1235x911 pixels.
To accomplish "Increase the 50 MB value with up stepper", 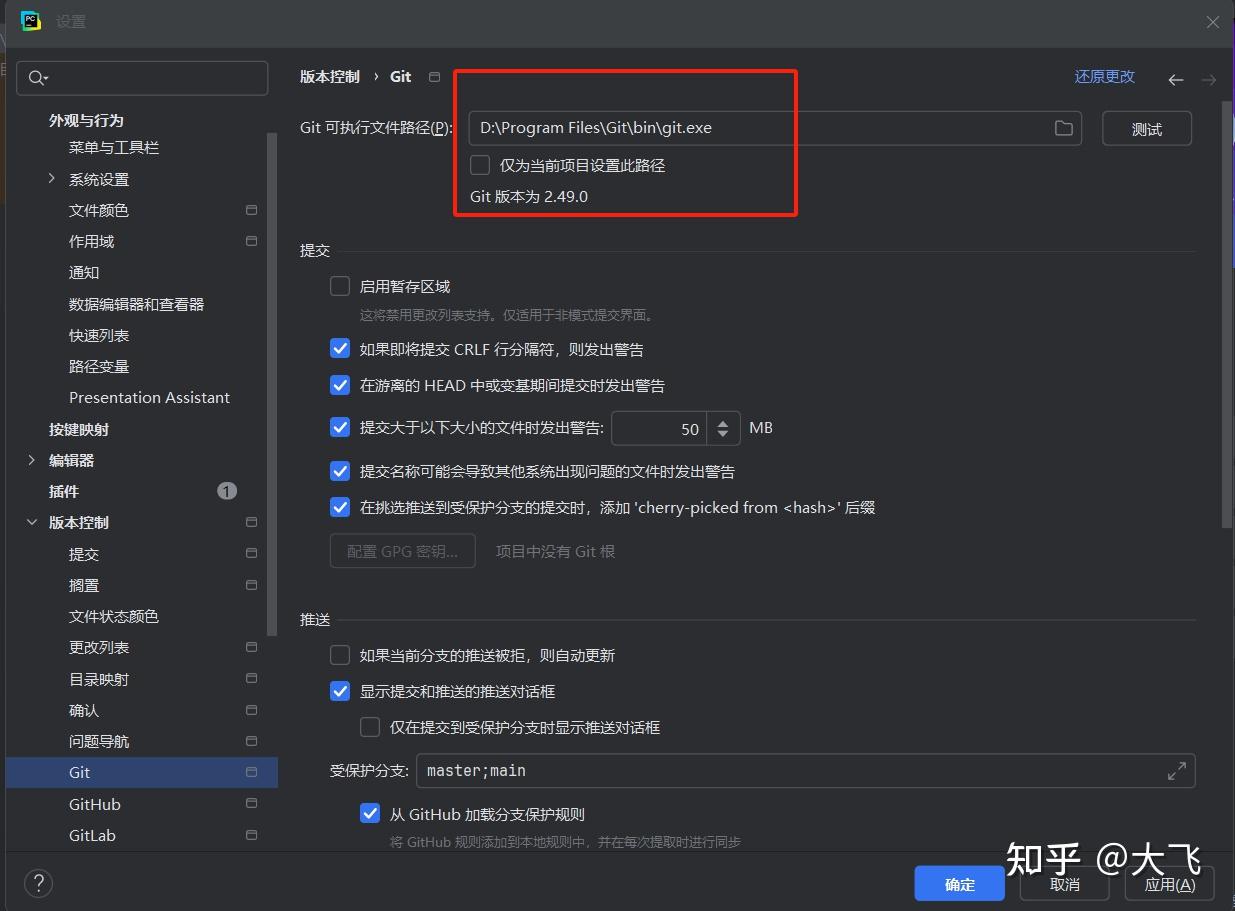I will pos(723,421).
